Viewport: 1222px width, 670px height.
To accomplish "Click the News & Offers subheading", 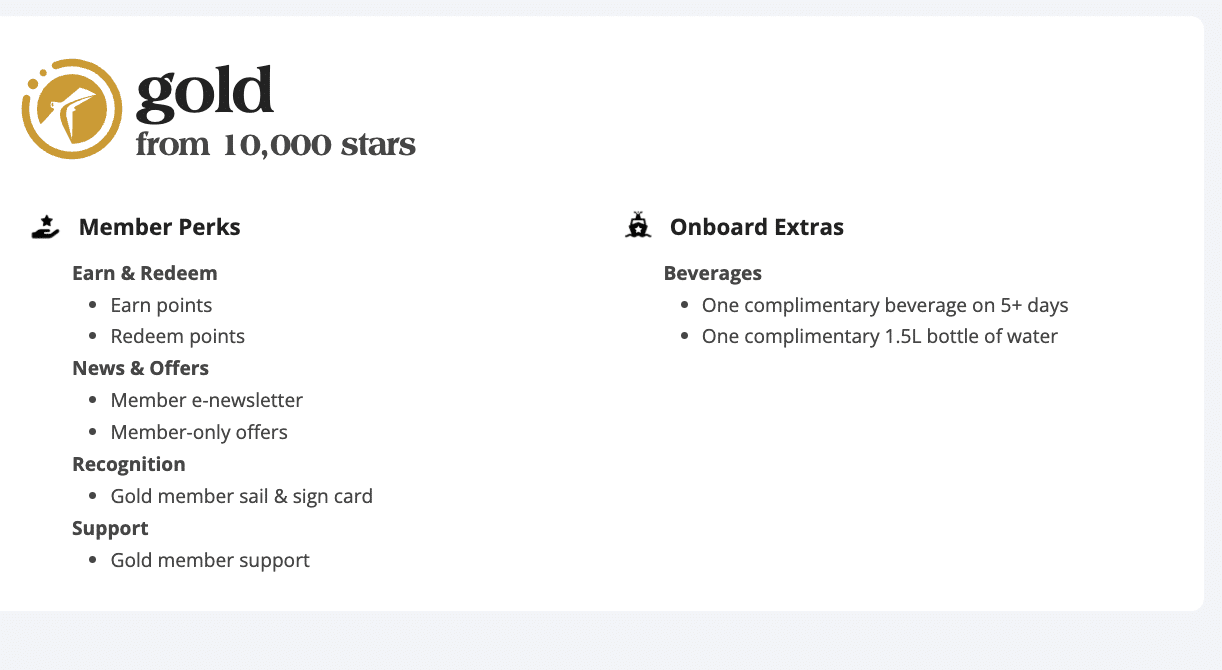I will (141, 368).
